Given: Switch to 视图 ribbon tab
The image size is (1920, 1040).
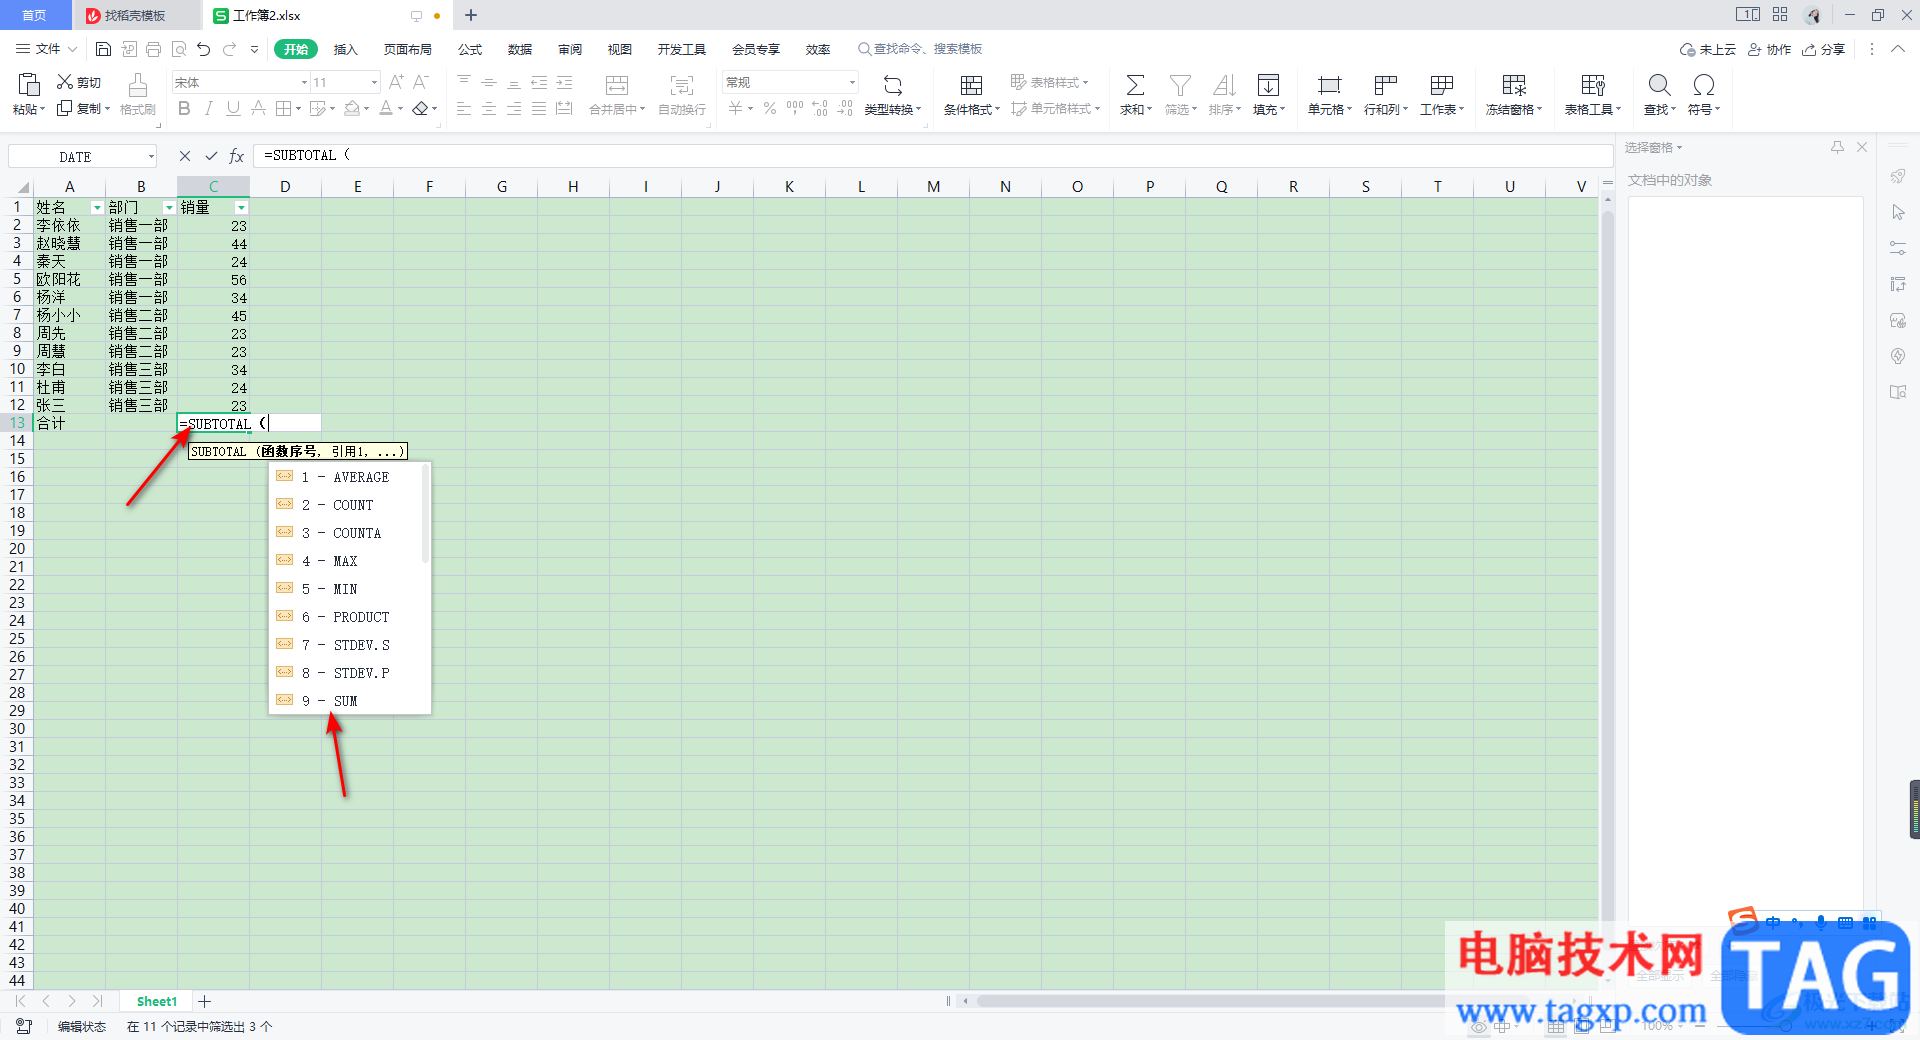Looking at the screenshot, I should tap(620, 49).
